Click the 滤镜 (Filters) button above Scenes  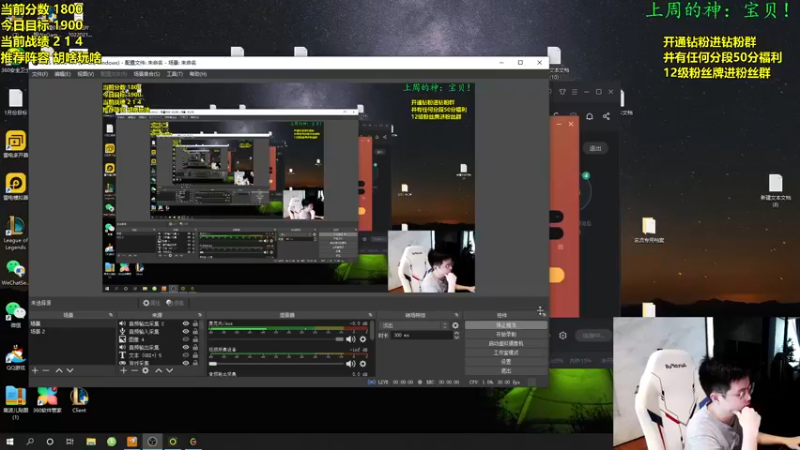(x=175, y=303)
